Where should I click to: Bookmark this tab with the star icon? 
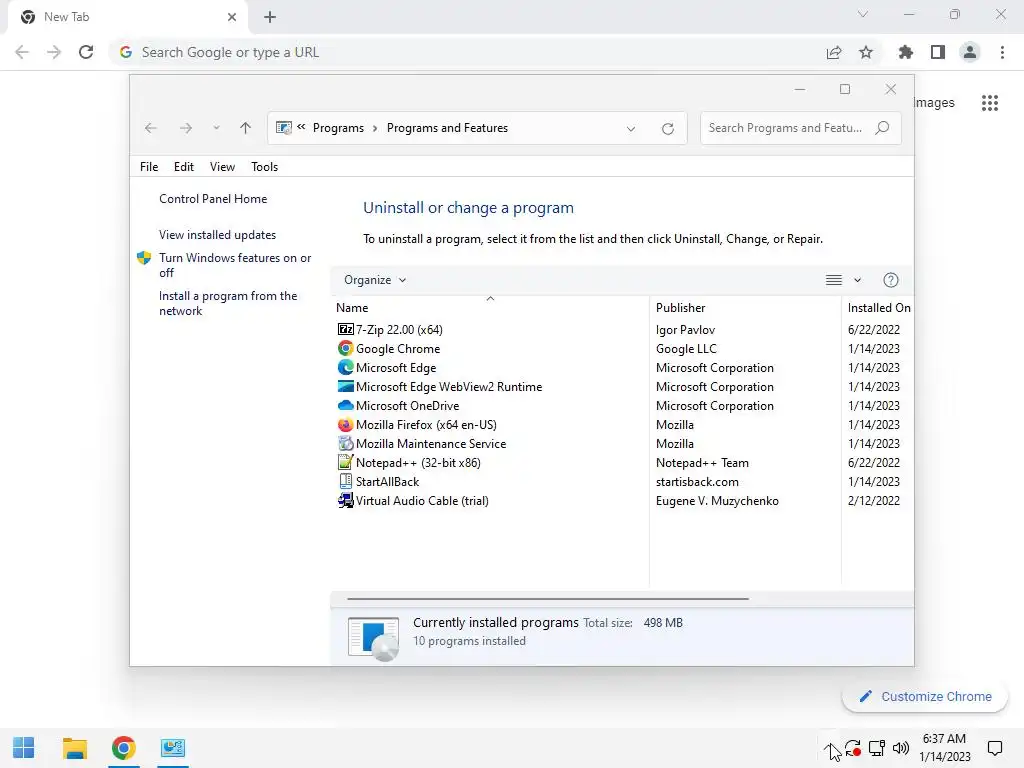pos(866,52)
